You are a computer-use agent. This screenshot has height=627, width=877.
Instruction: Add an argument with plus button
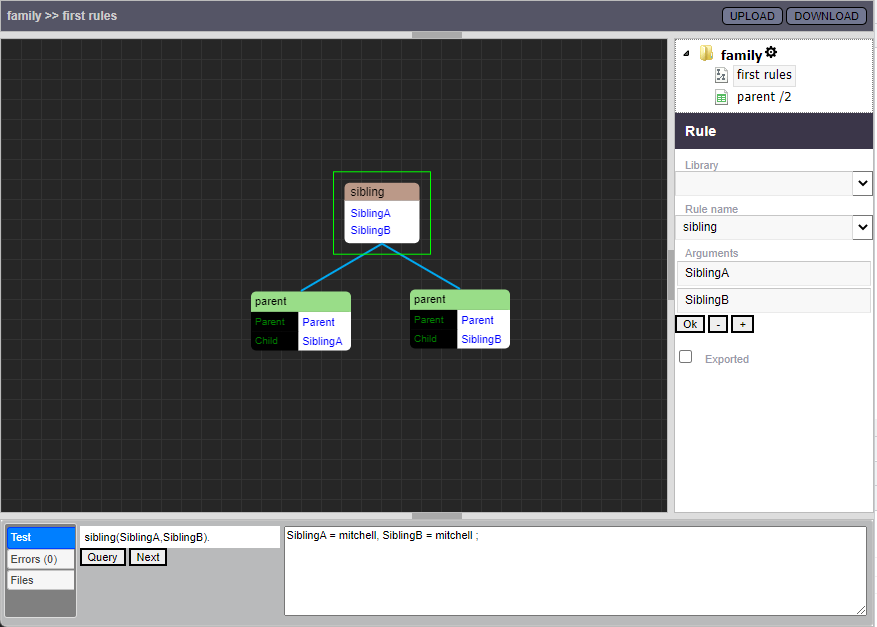(741, 324)
